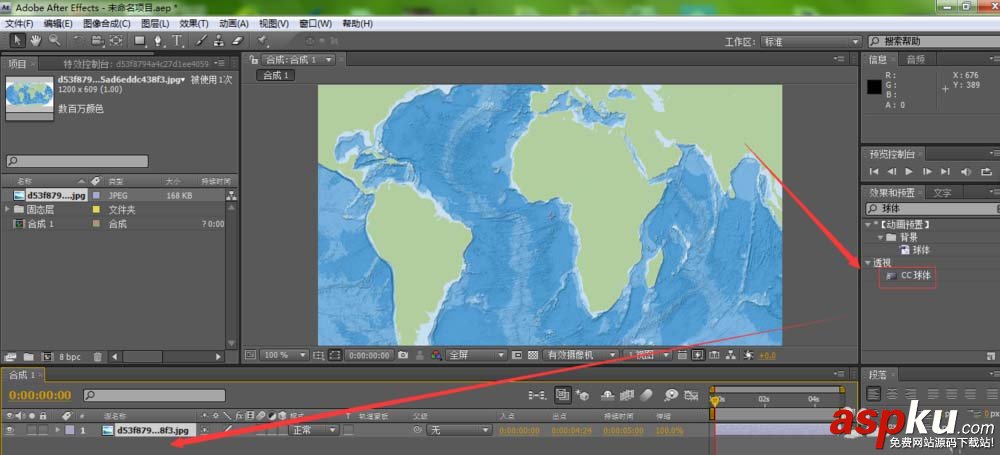Image resolution: width=1000 pixels, height=455 pixels.
Task: Toggle the mask and shape path visibility
Action: (335, 355)
